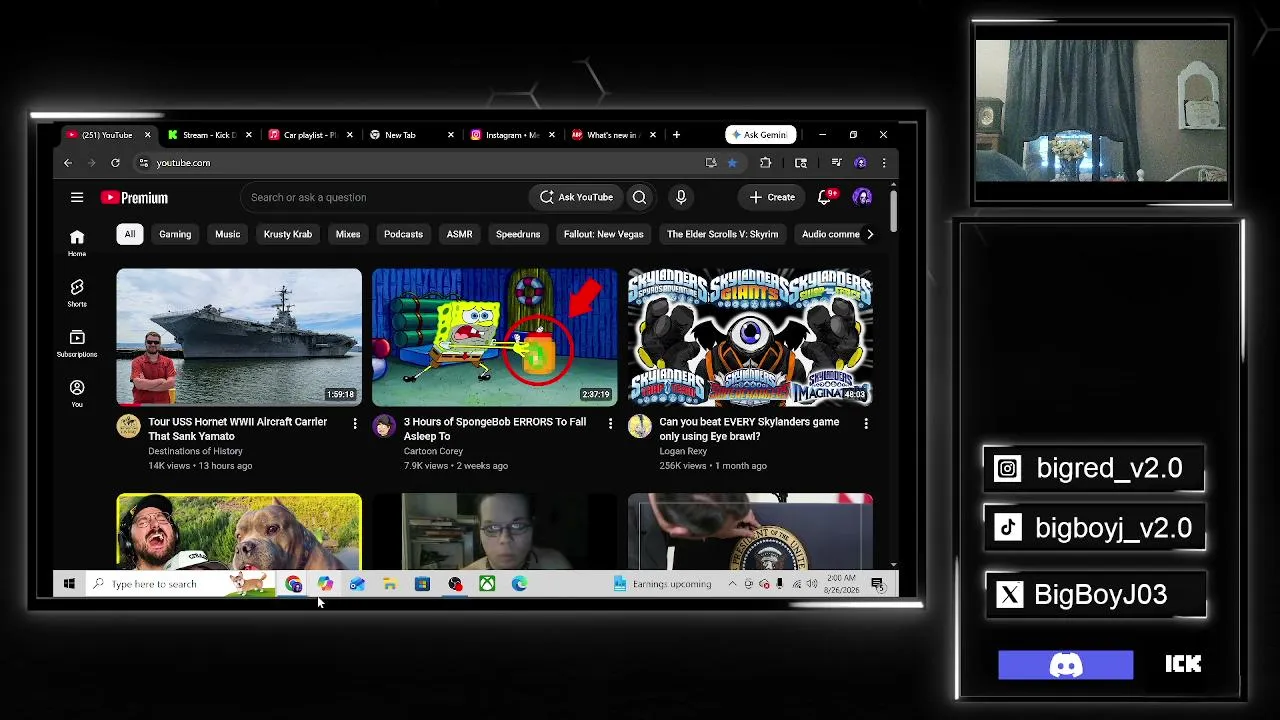Open the Chrome profile icon in toolbar
Screen dimensions: 1280x720
tap(860, 163)
